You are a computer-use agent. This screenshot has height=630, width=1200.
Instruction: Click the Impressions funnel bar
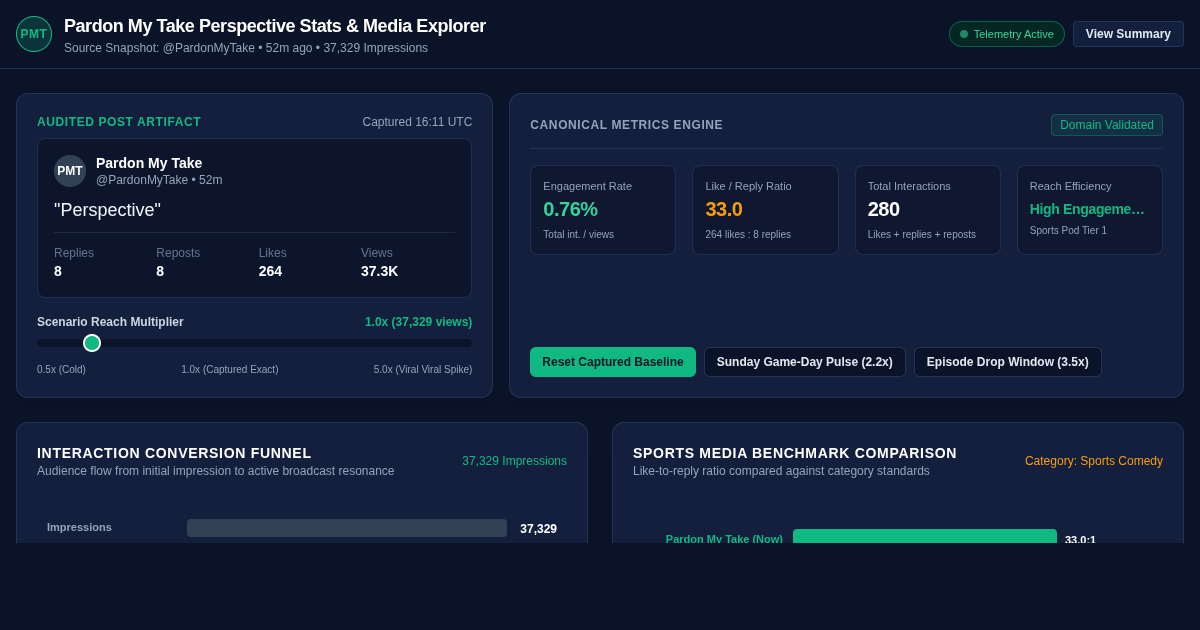click(347, 528)
